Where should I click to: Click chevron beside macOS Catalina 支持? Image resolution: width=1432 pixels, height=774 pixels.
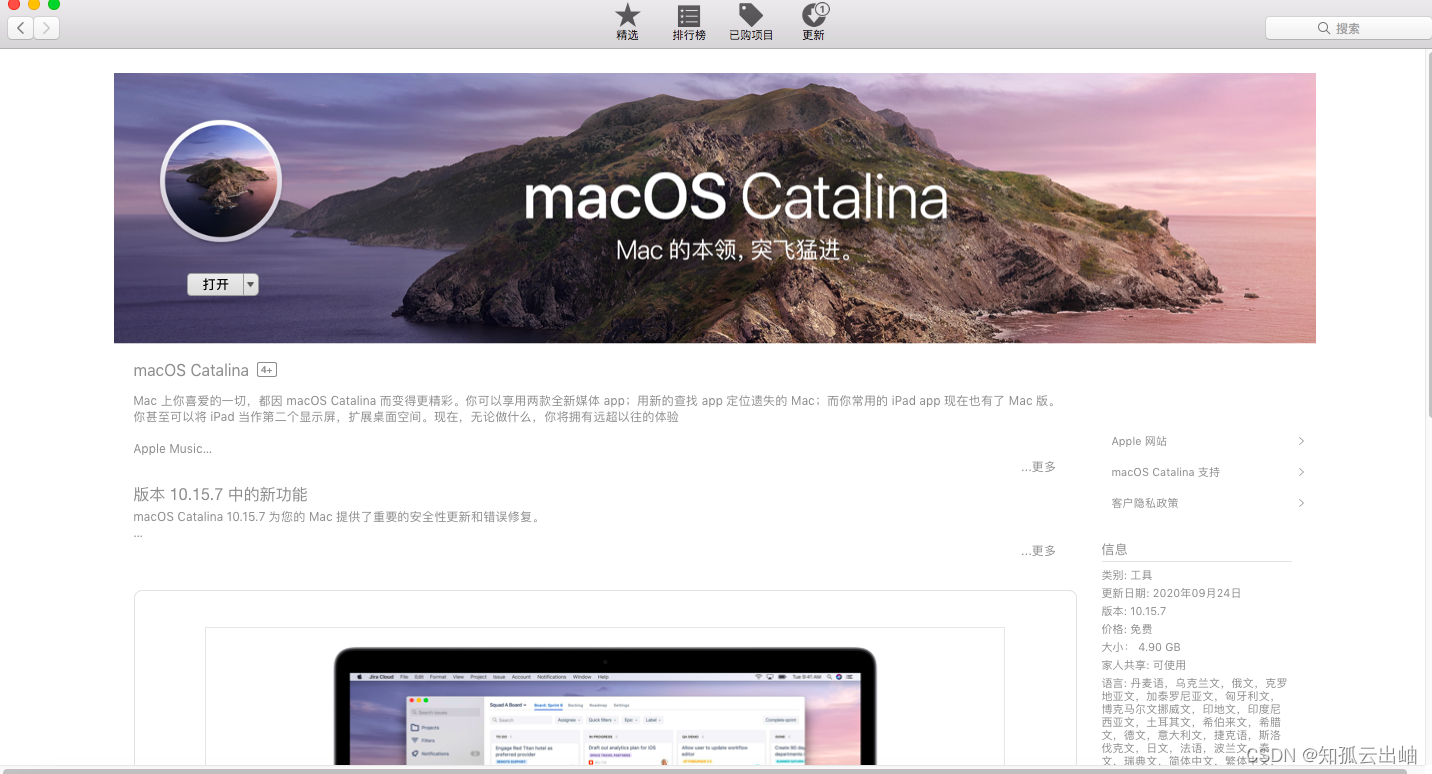(1301, 472)
